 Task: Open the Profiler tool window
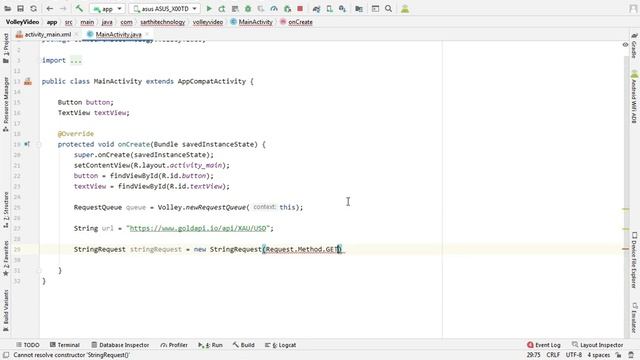click(x=174, y=345)
